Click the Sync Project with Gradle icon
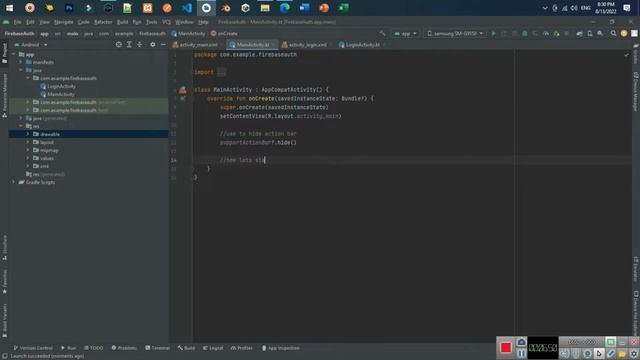The height and width of the screenshot is (360, 640). tap(579, 33)
